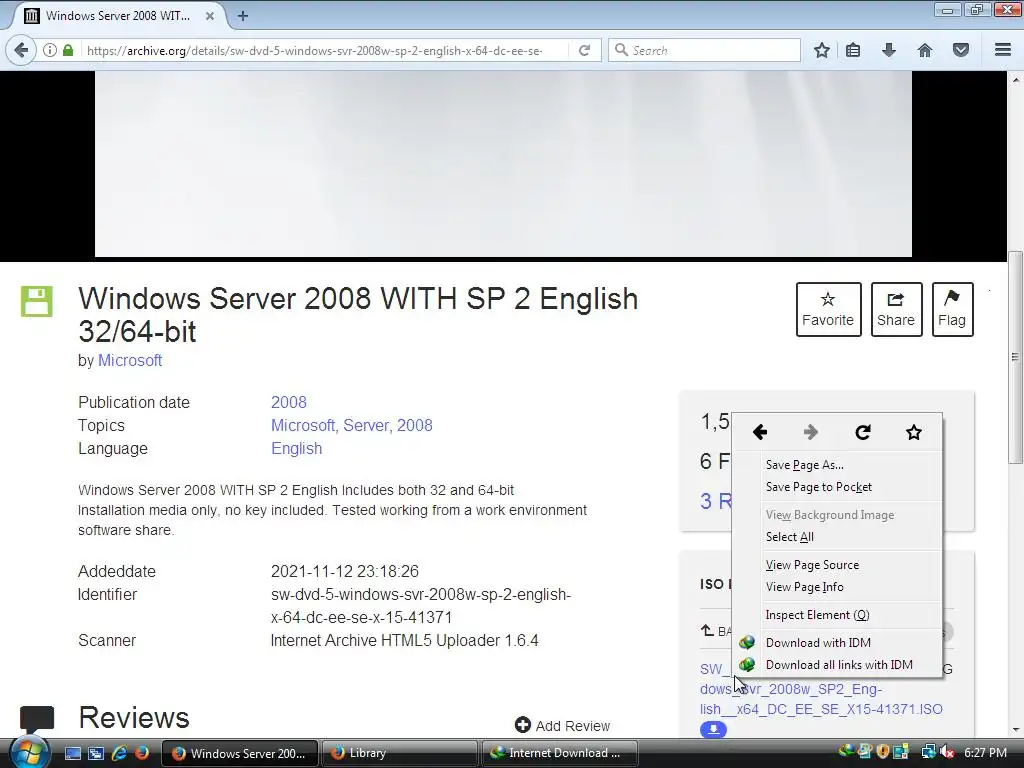Image resolution: width=1024 pixels, height=768 pixels.
Task: Click the Addeddate value 2021-11-12 23:18:26
Action: [x=345, y=571]
